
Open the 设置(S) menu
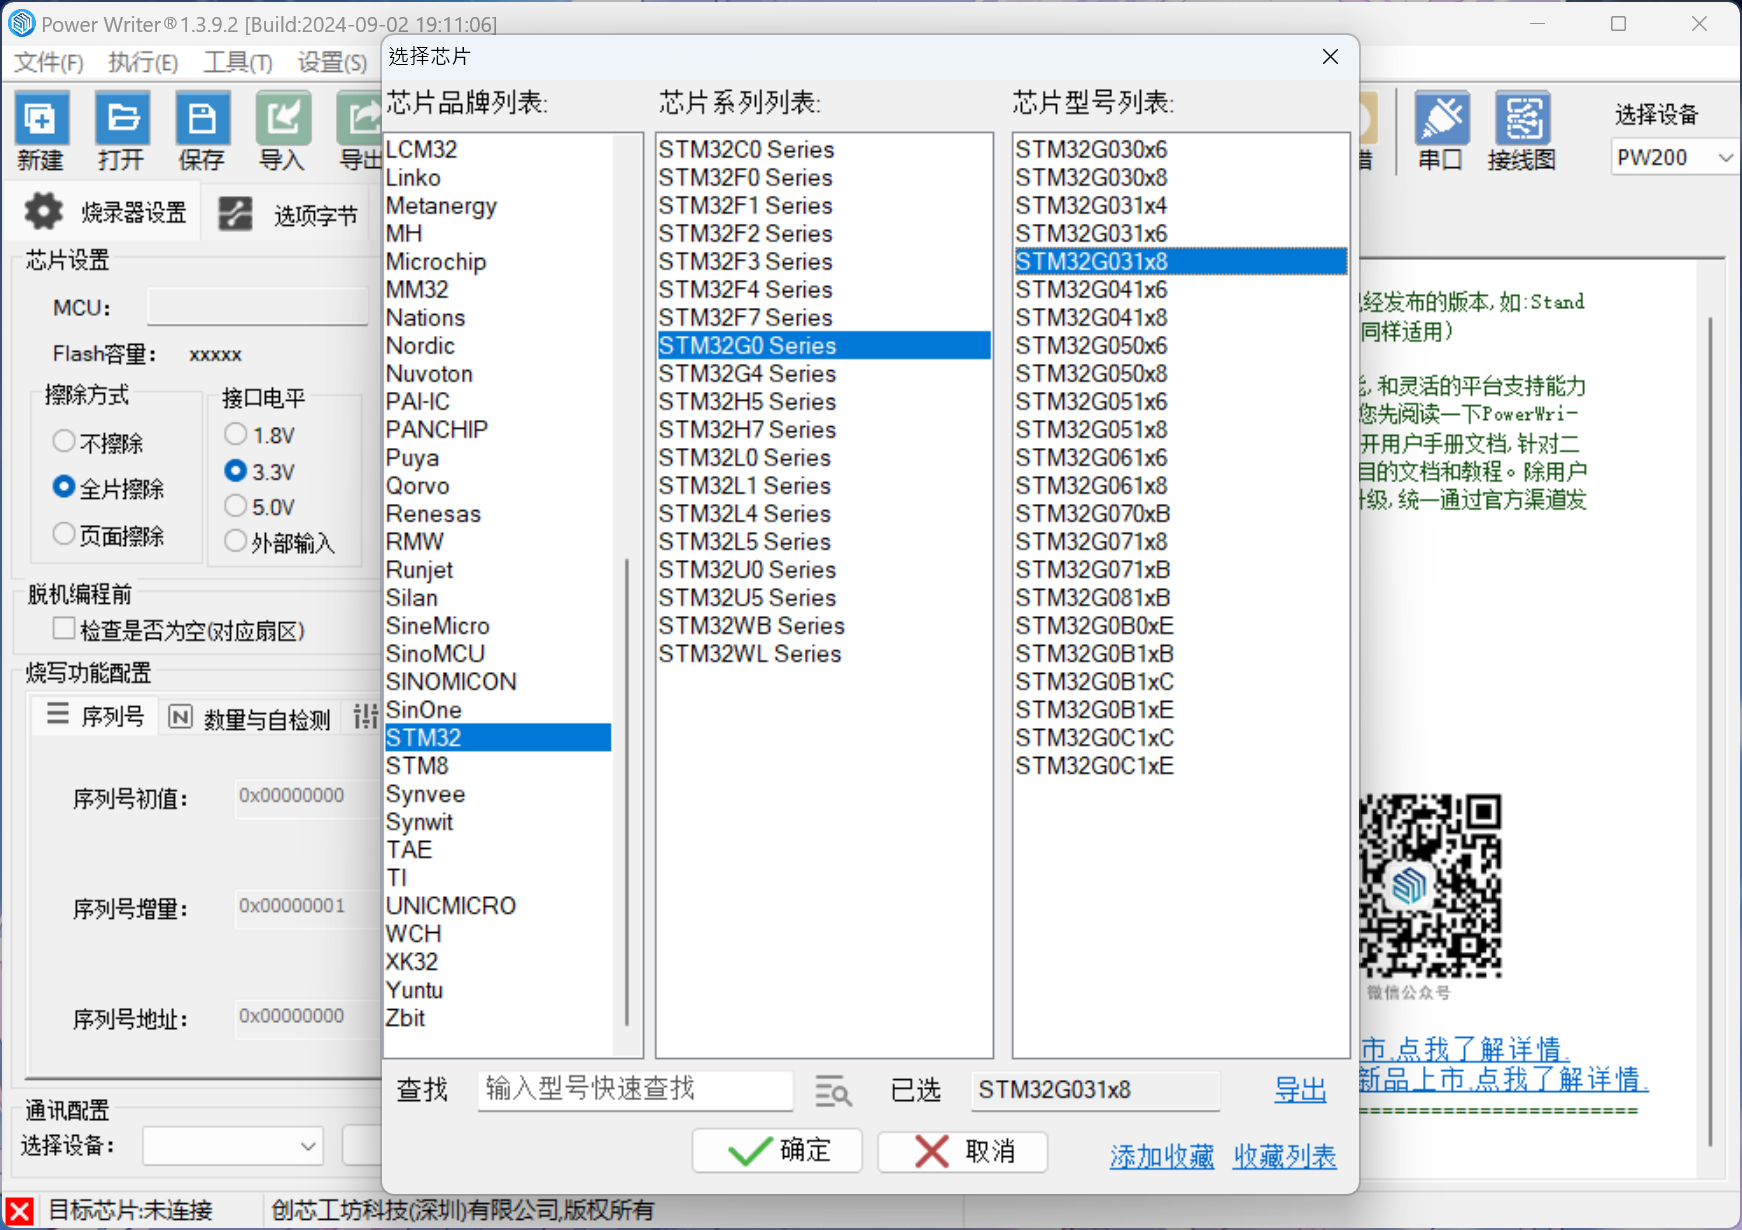(x=332, y=62)
